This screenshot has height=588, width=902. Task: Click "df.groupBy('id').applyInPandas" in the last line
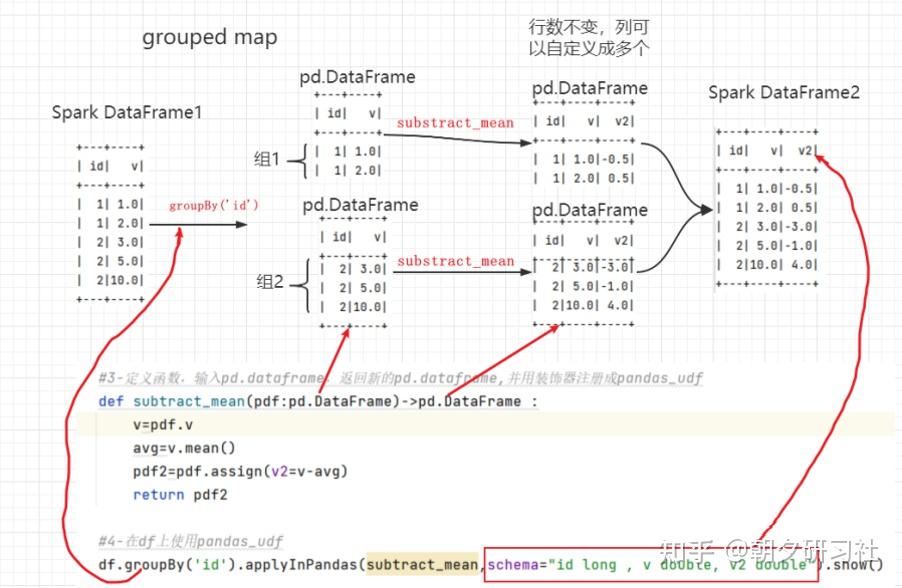pos(228,564)
